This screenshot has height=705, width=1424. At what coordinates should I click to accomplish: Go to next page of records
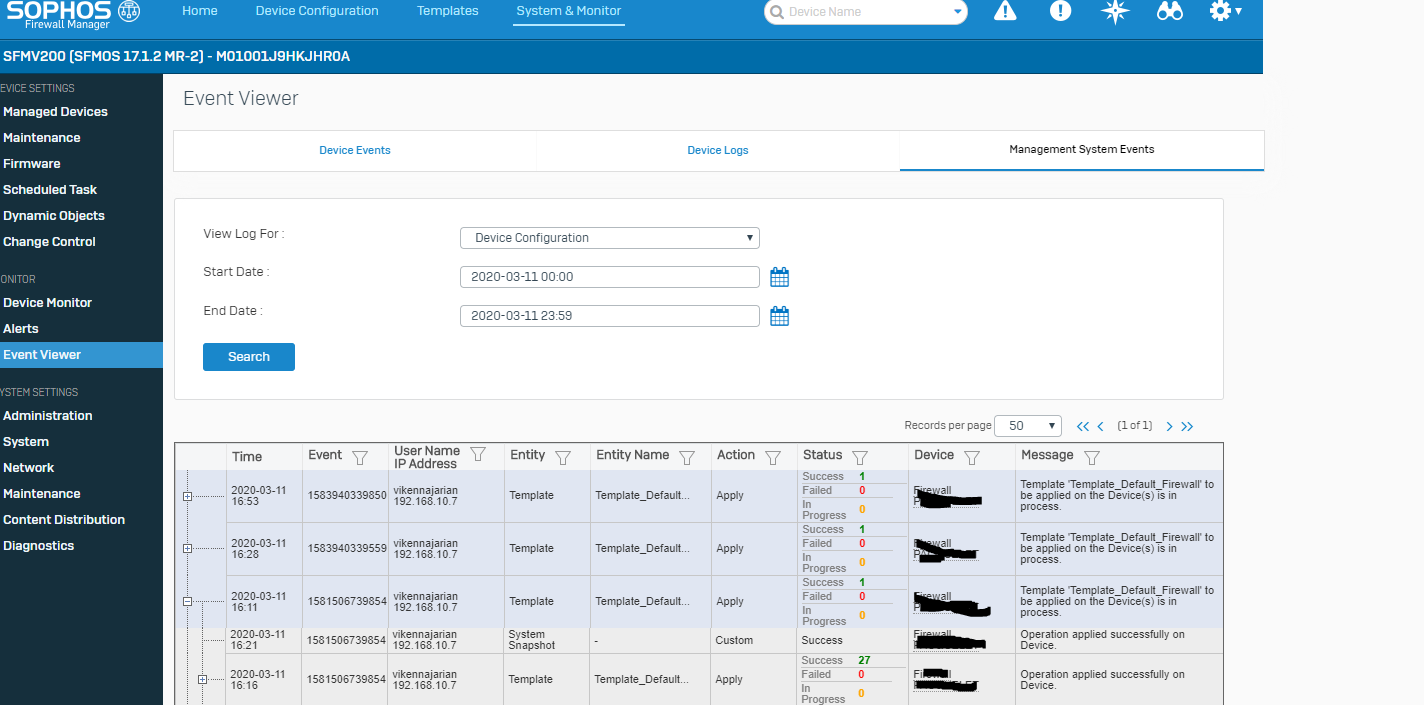click(1169, 426)
